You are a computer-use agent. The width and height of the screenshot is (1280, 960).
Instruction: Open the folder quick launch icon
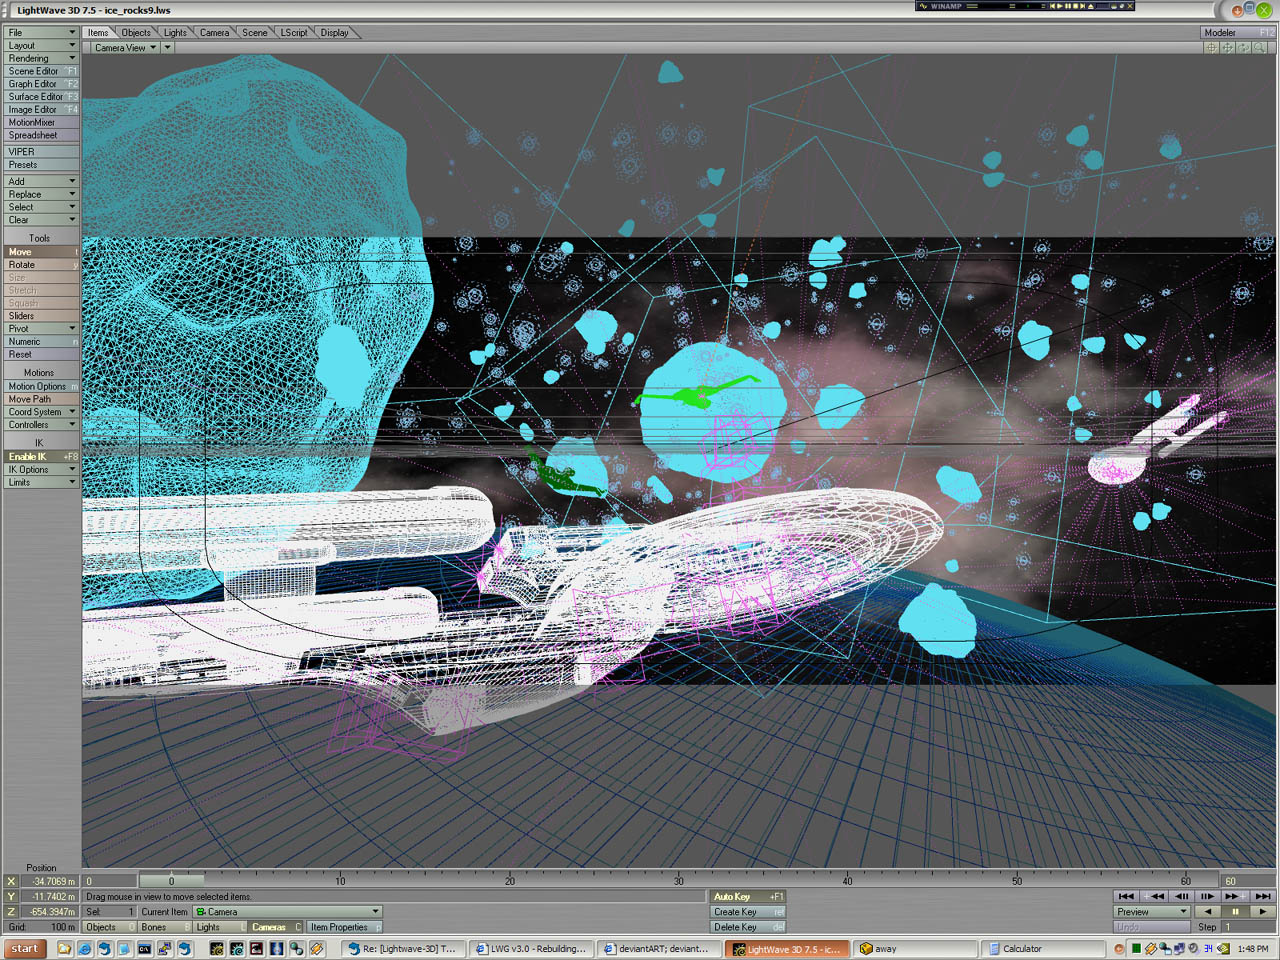(x=65, y=949)
